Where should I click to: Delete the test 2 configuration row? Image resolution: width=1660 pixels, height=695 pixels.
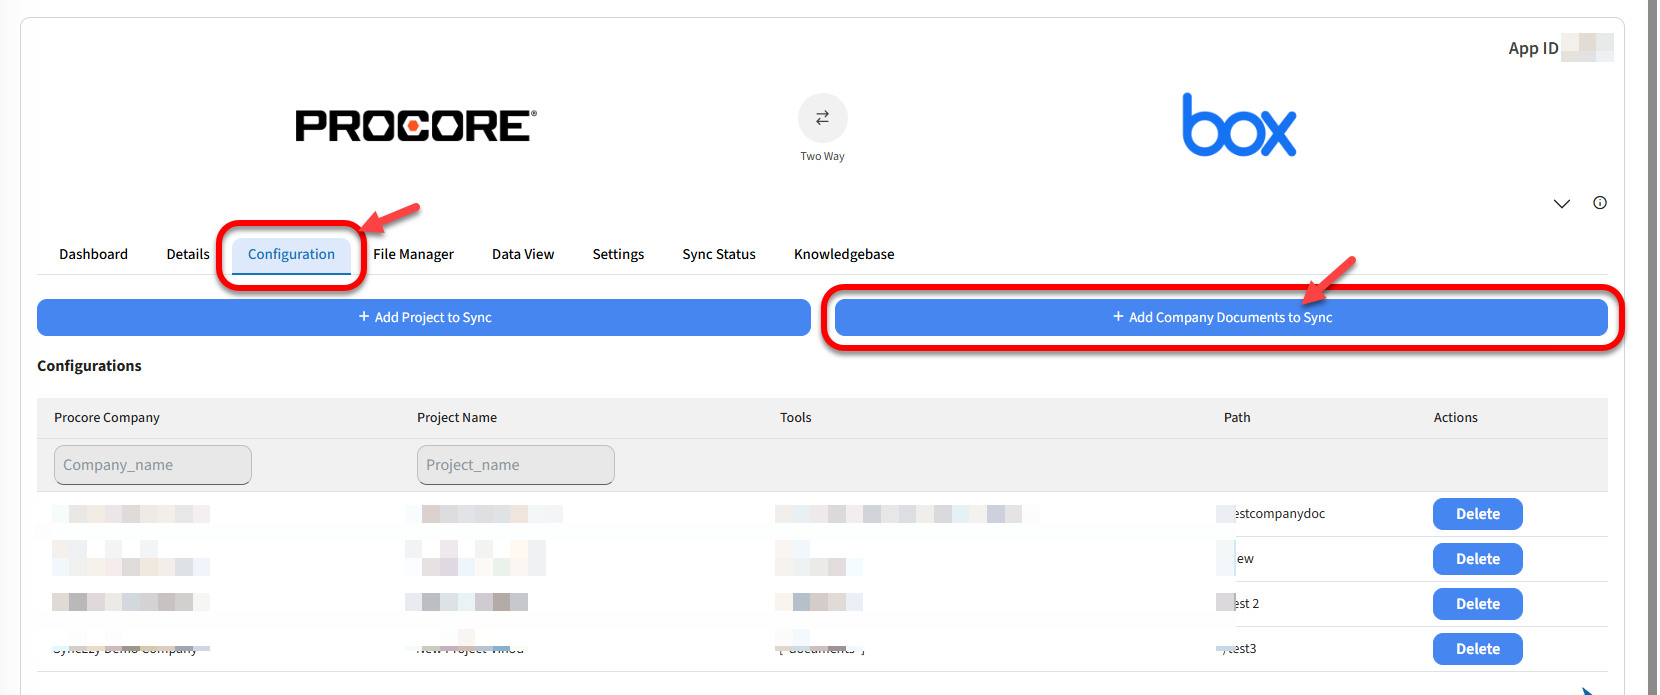(x=1477, y=604)
